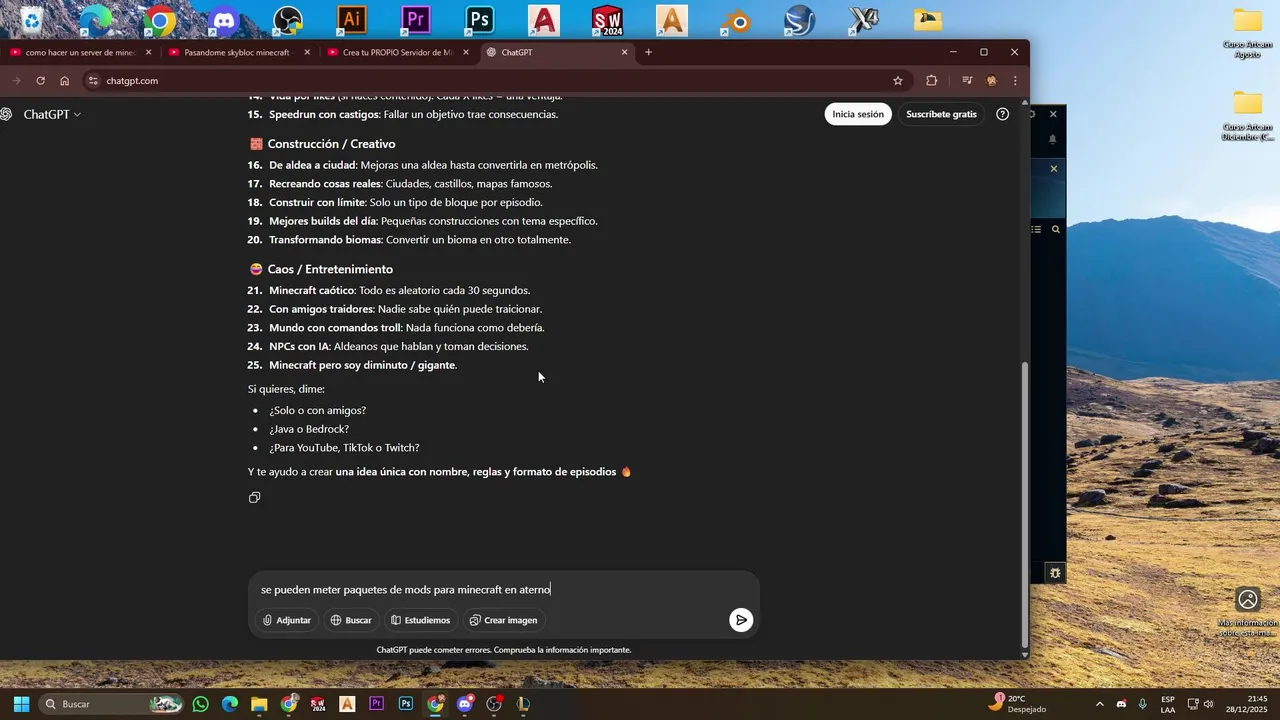1280x720 pixels.
Task: Copy the ChatGPT response using the copy icon
Action: click(x=255, y=497)
